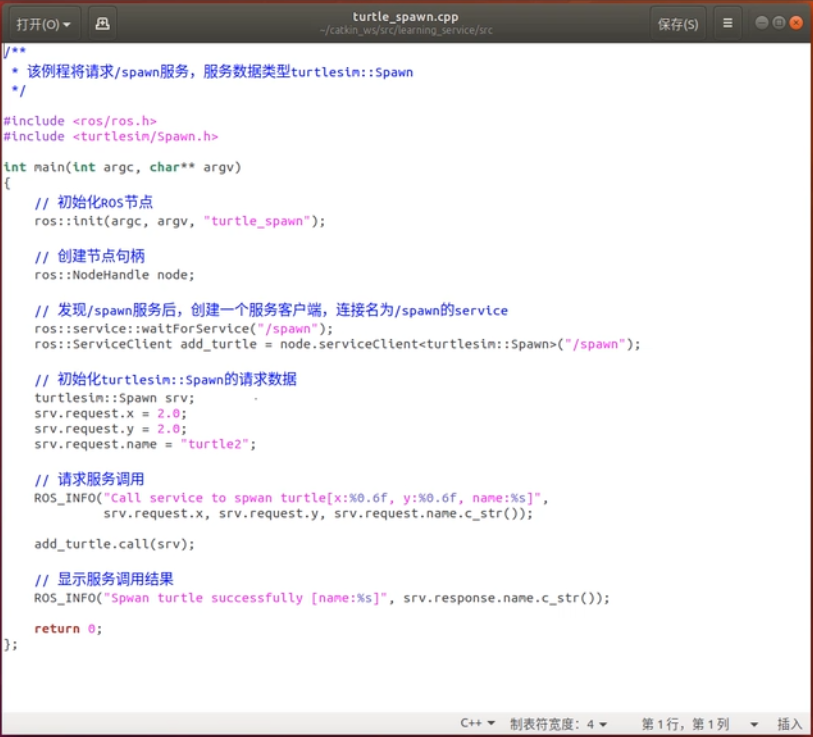Click the ~/catkin_ws/src/learning_service/src path subtitle
813x737 pixels.
(406, 31)
